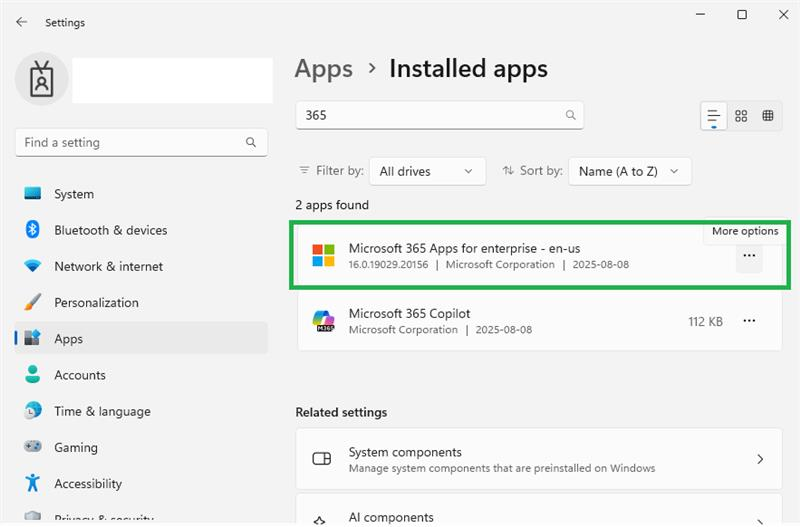The image size is (800, 527).
Task: Open Personalization settings
Action: 141,303
